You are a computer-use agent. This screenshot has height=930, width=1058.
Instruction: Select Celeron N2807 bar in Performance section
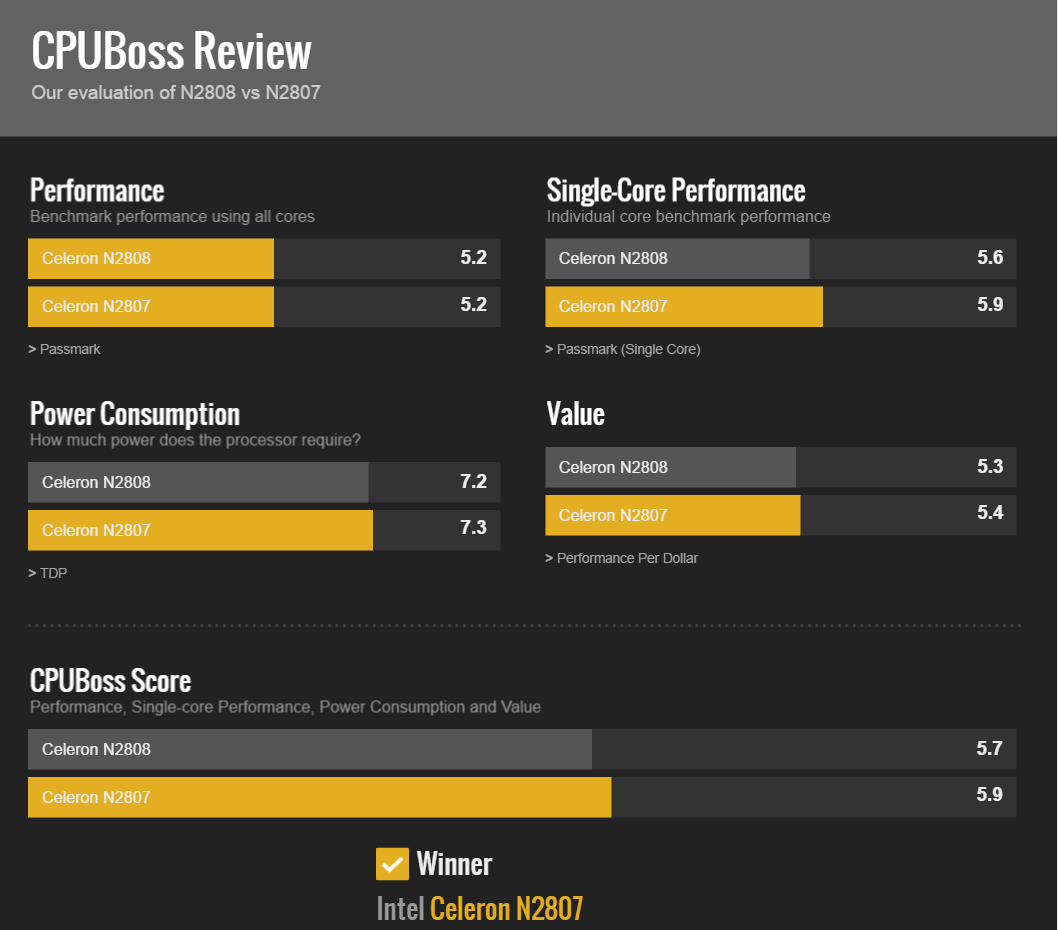click(264, 306)
